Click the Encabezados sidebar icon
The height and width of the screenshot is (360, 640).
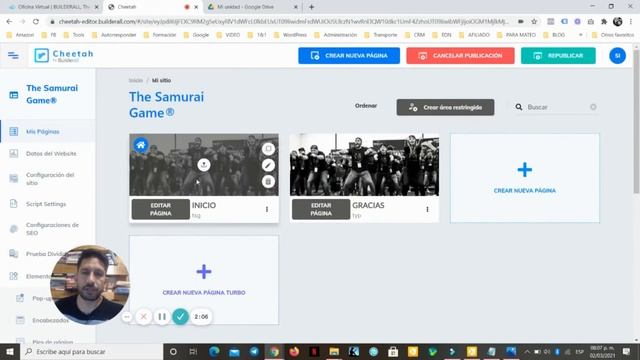pos(20,320)
